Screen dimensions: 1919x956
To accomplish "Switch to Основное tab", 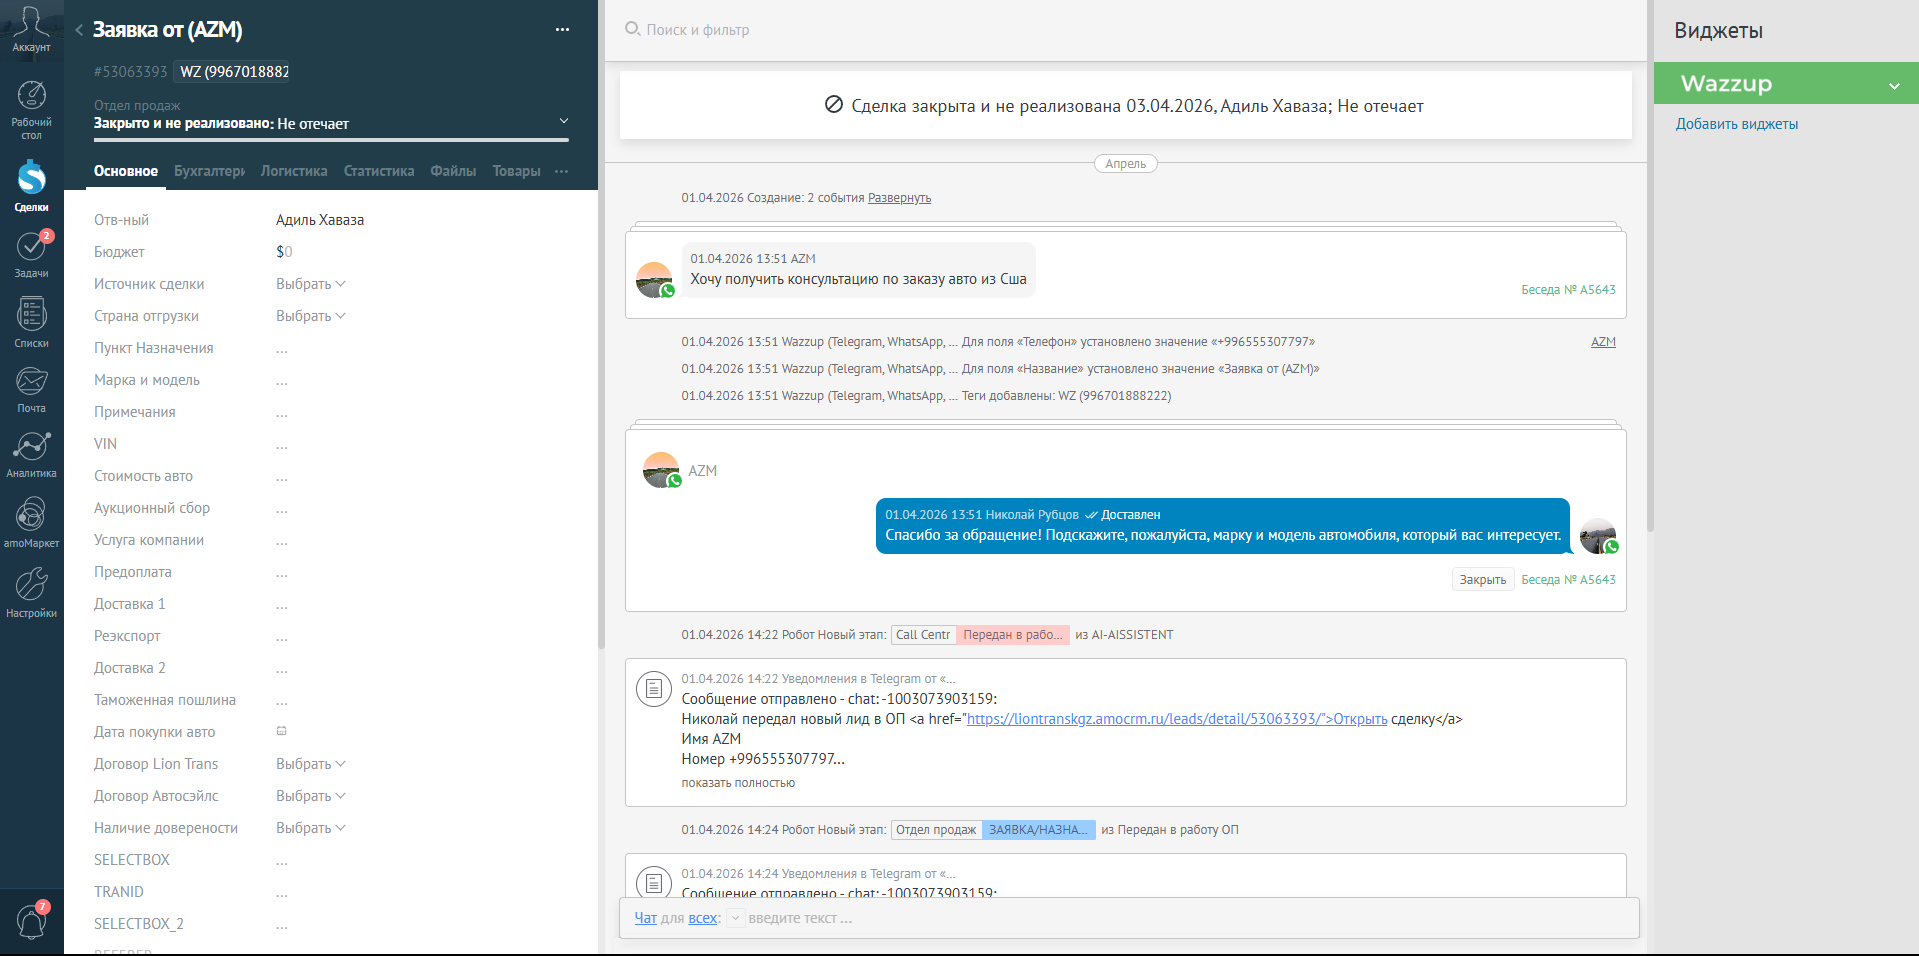I will point(126,171).
